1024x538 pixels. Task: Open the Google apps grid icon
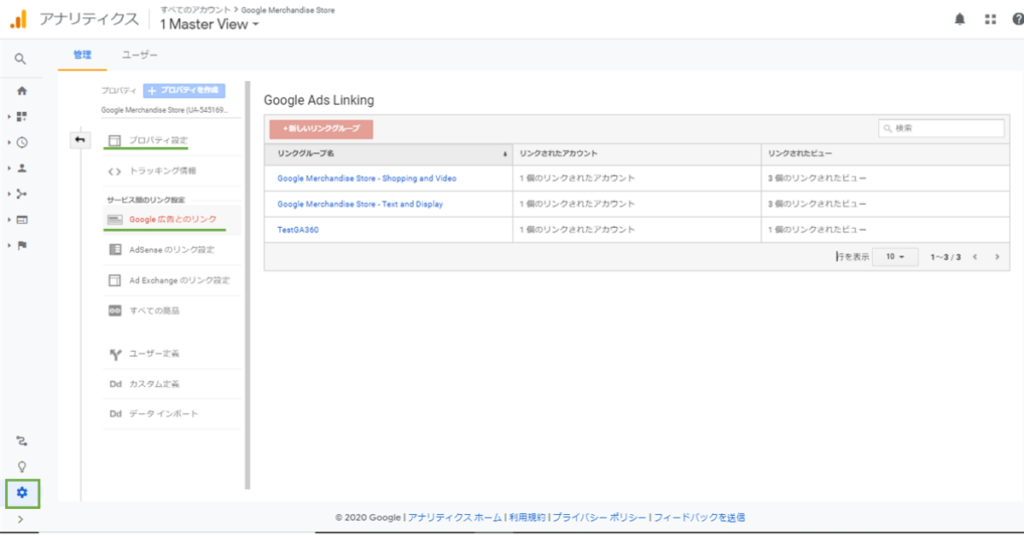coord(990,19)
